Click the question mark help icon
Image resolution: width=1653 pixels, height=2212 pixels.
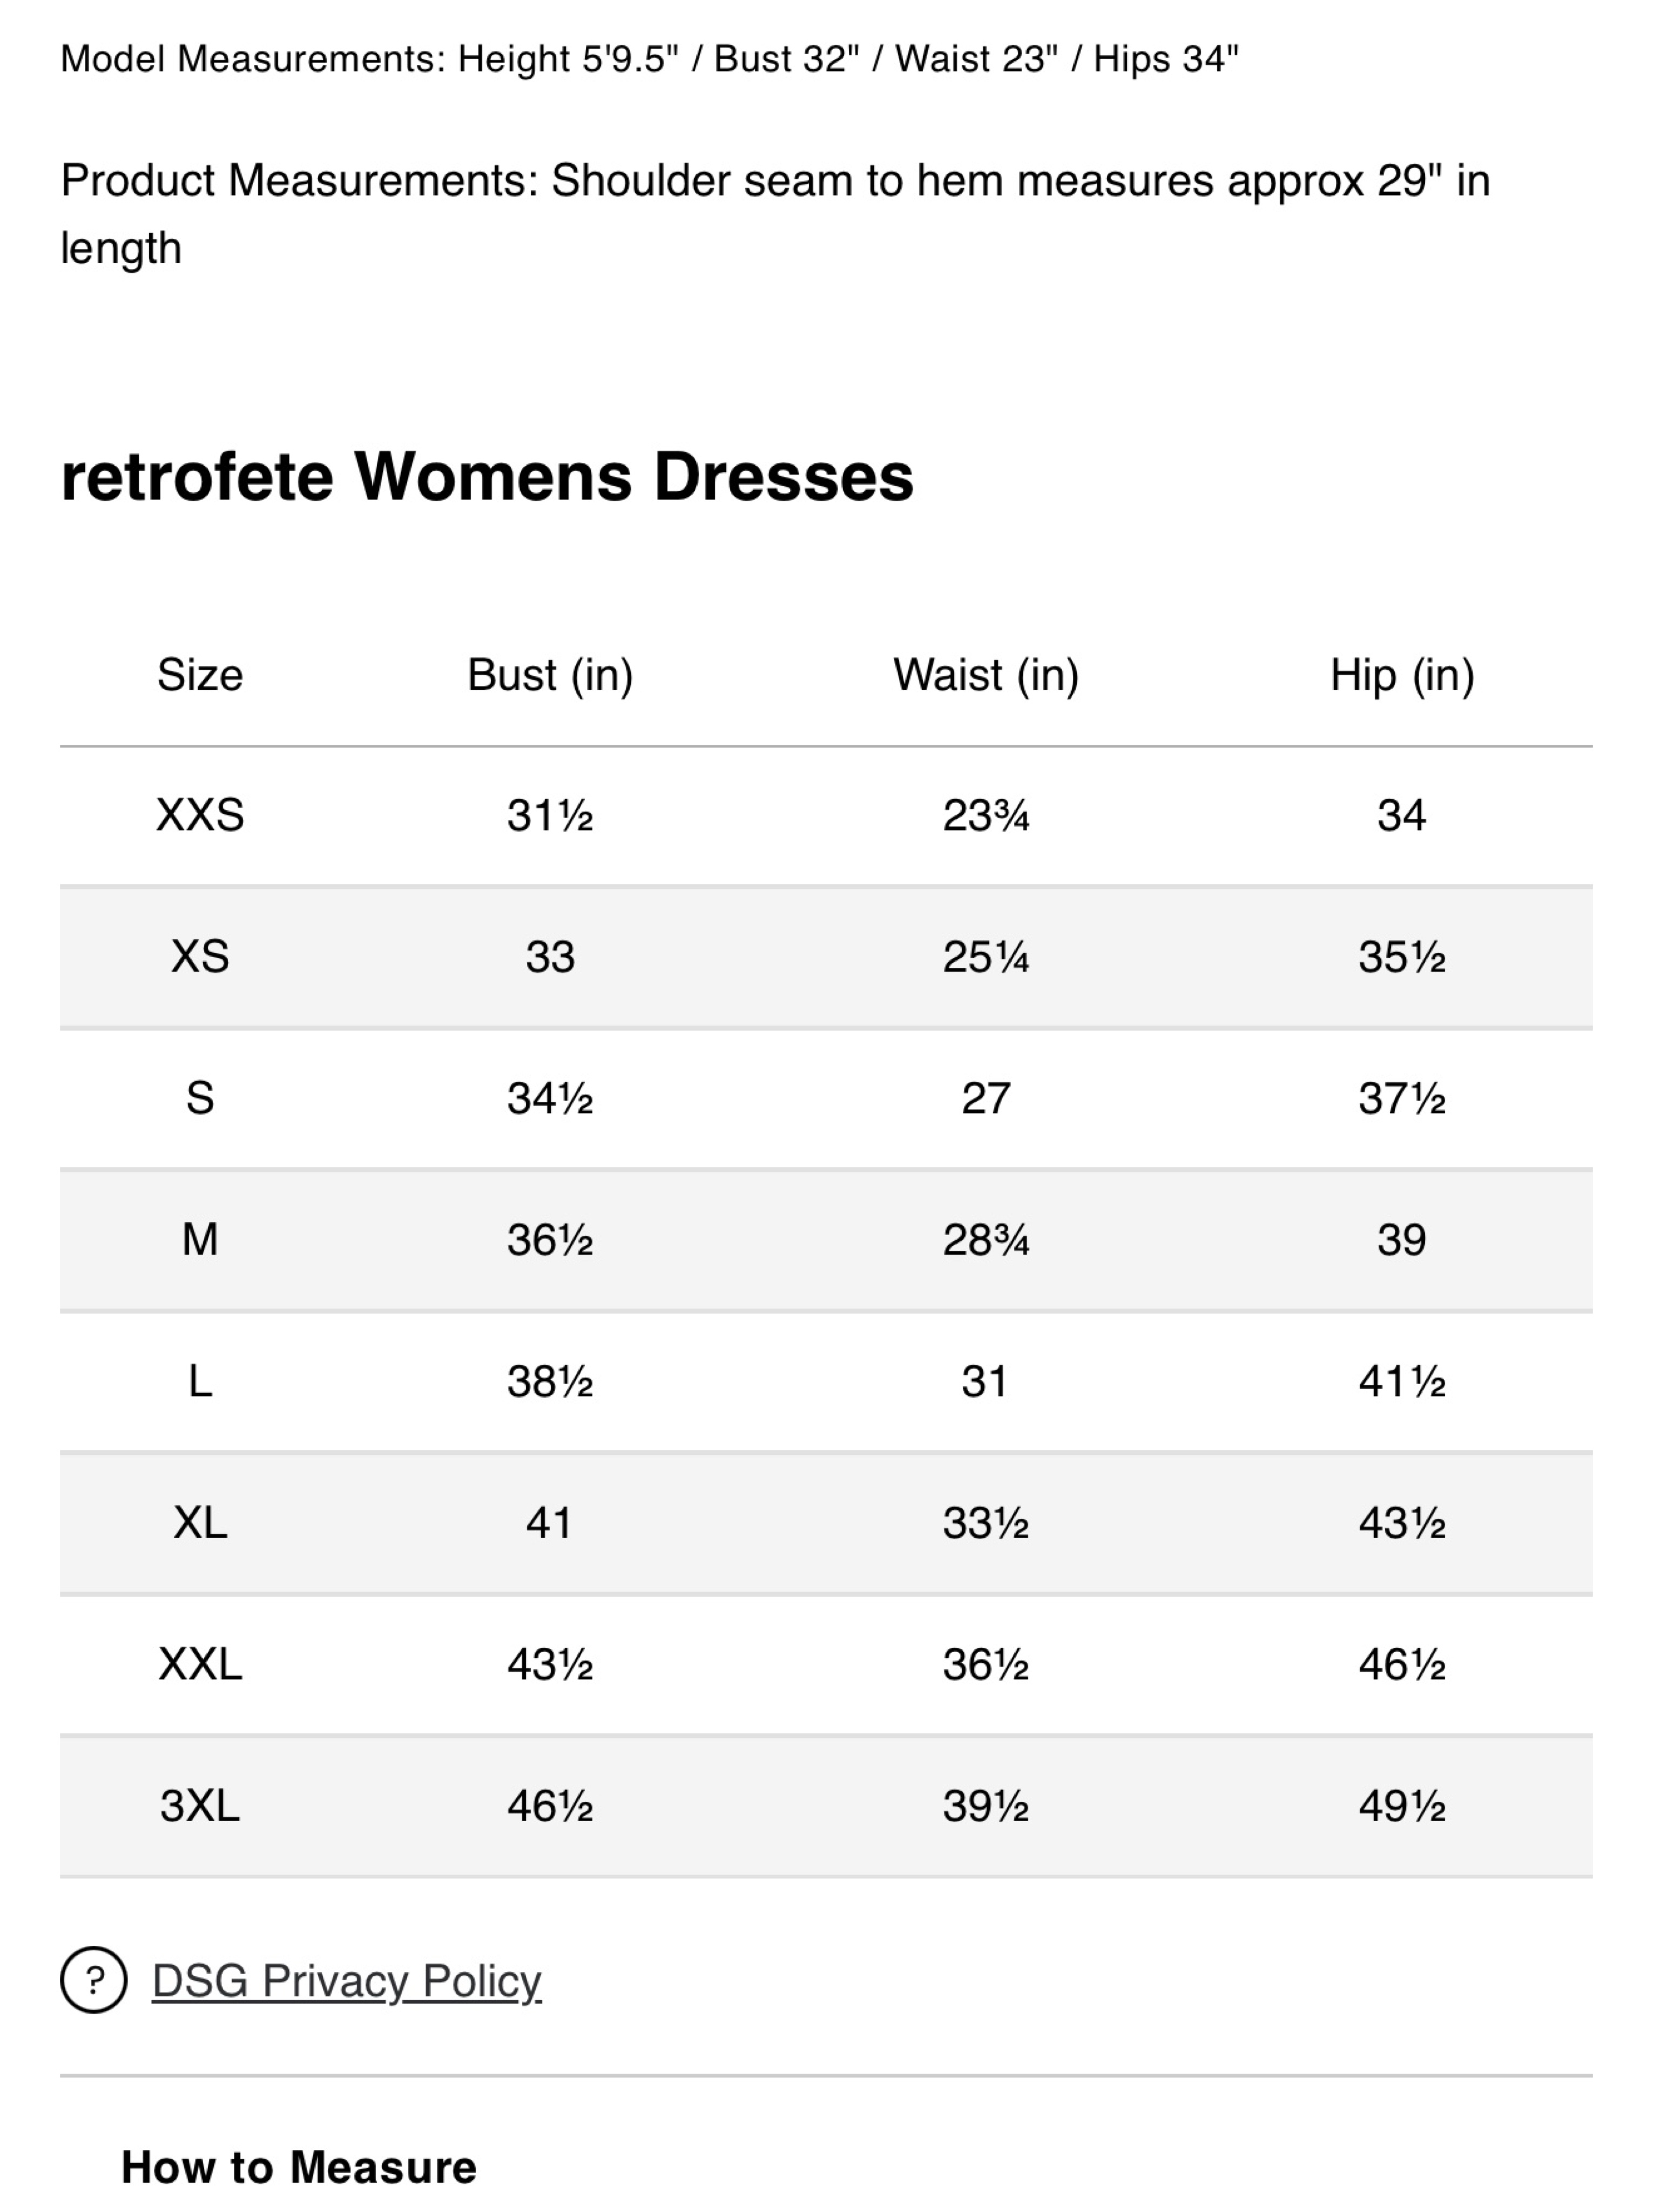(x=94, y=1980)
